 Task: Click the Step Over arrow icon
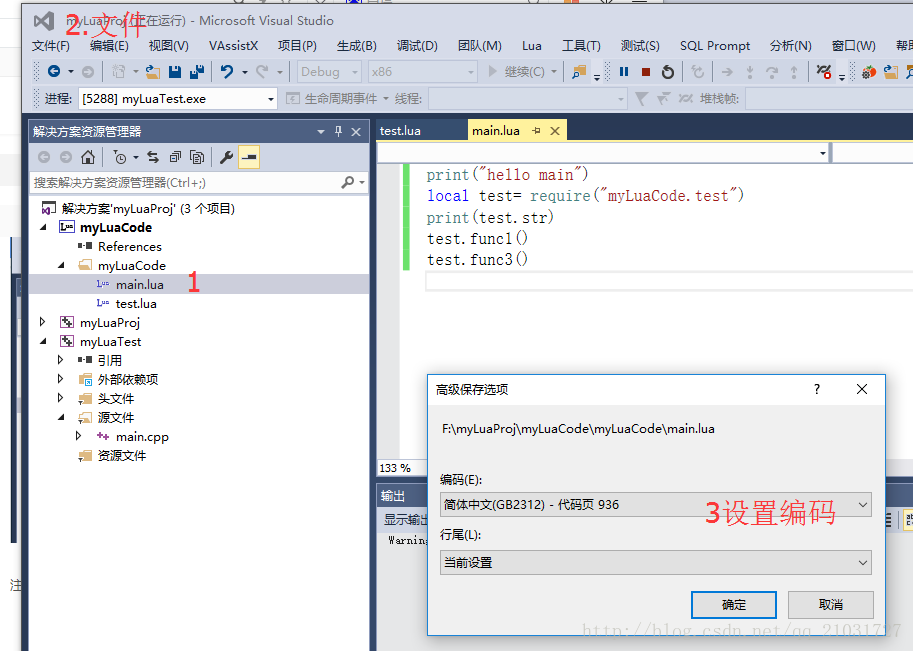click(772, 72)
